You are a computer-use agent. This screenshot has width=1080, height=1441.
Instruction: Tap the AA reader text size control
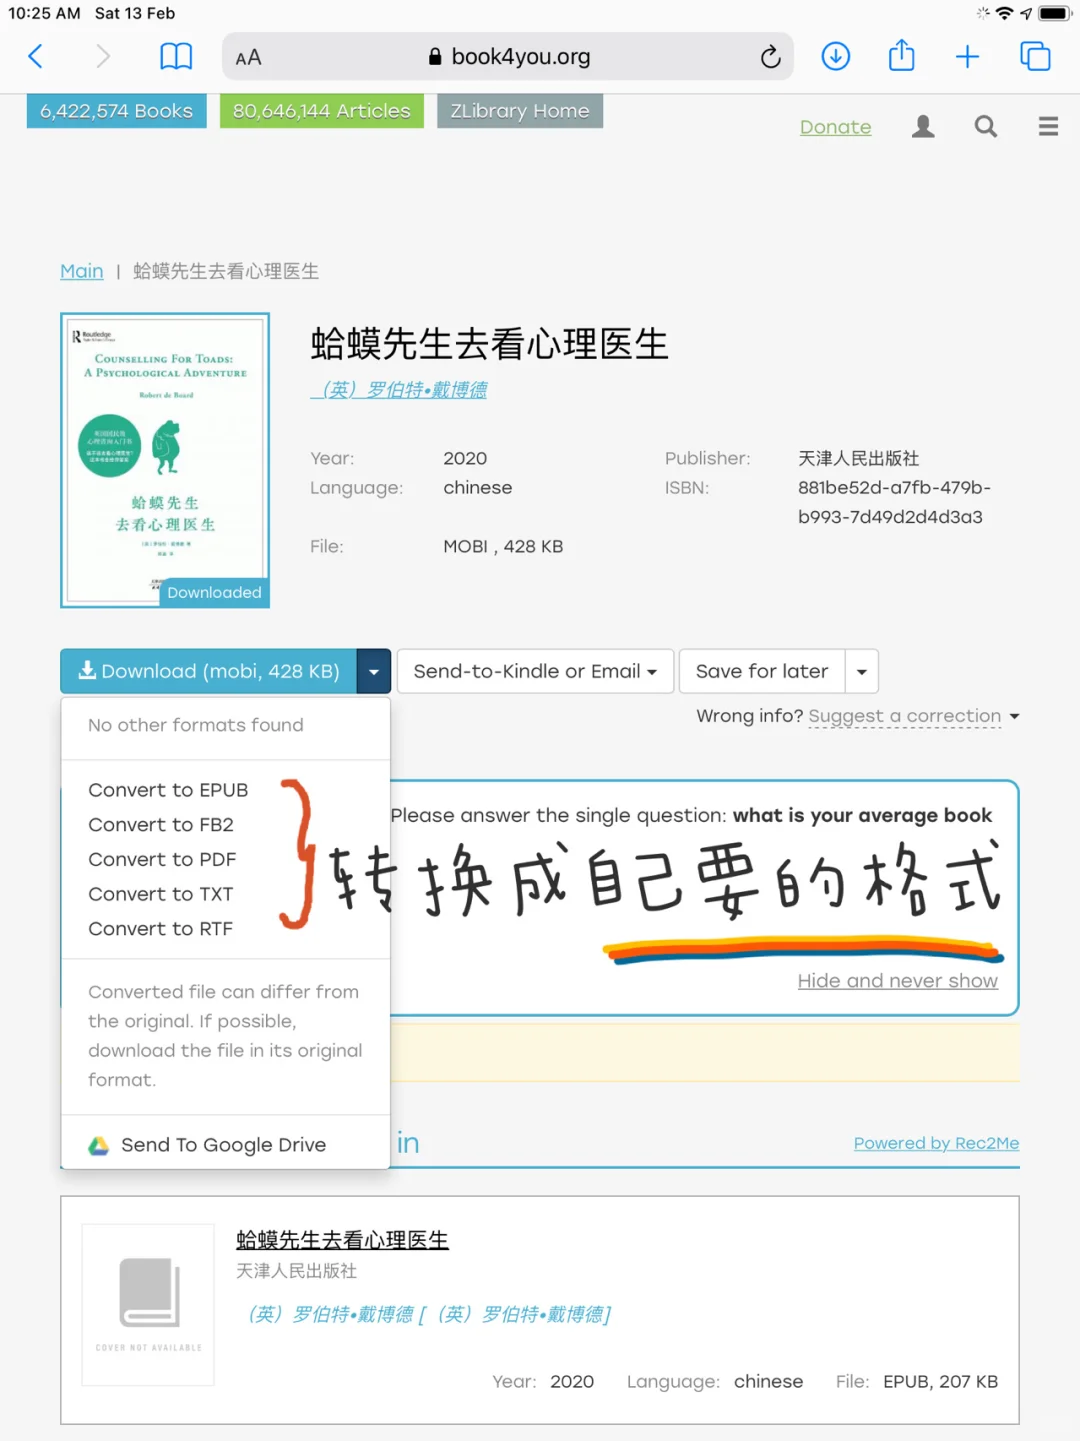coord(248,58)
